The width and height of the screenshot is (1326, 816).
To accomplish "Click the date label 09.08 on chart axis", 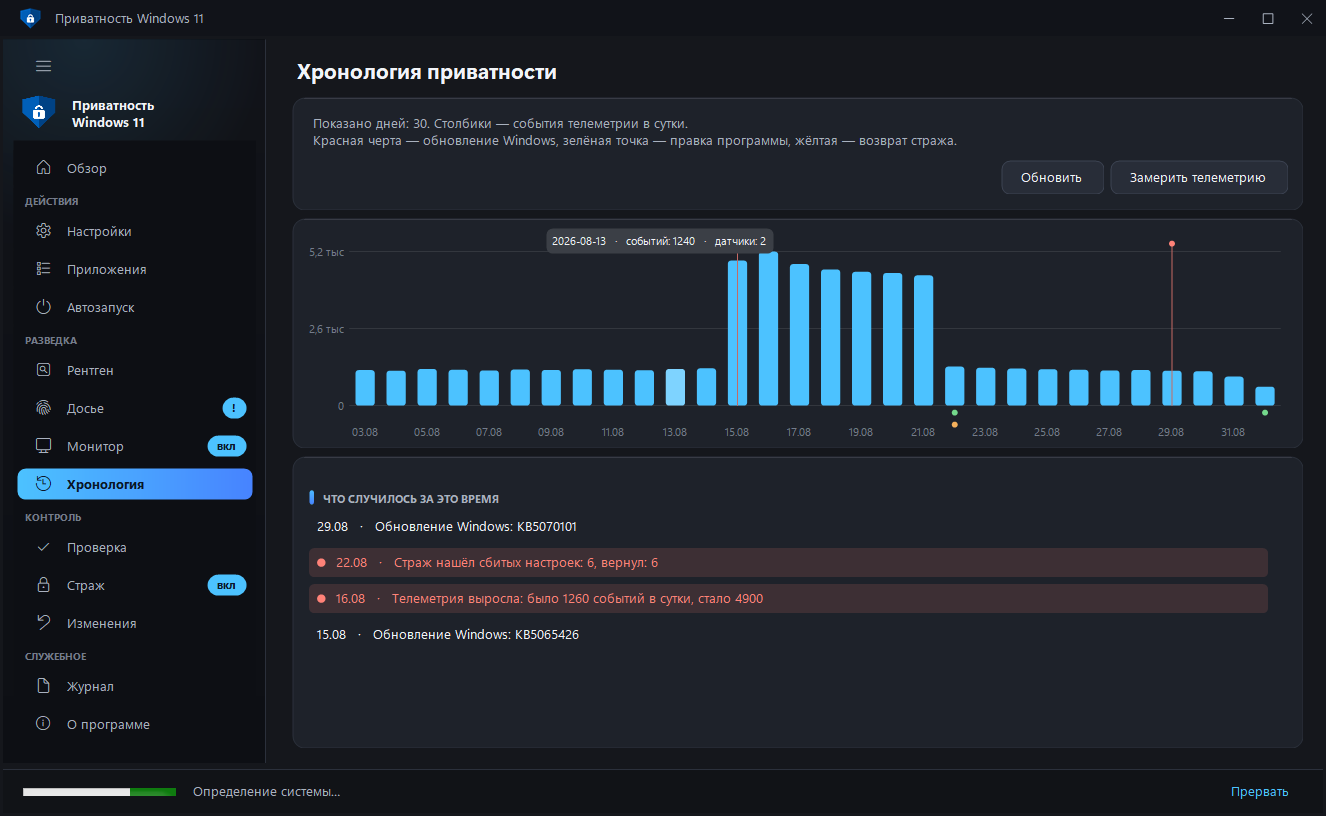I will 551,432.
